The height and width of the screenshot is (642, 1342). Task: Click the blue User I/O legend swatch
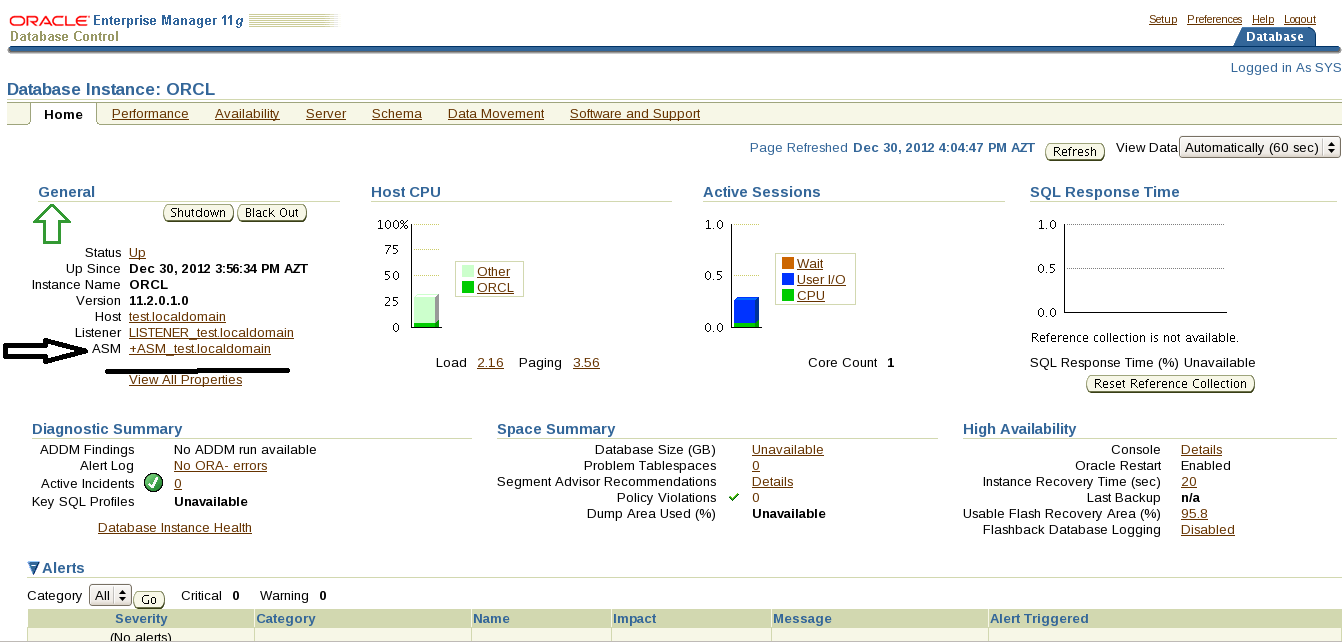point(788,280)
